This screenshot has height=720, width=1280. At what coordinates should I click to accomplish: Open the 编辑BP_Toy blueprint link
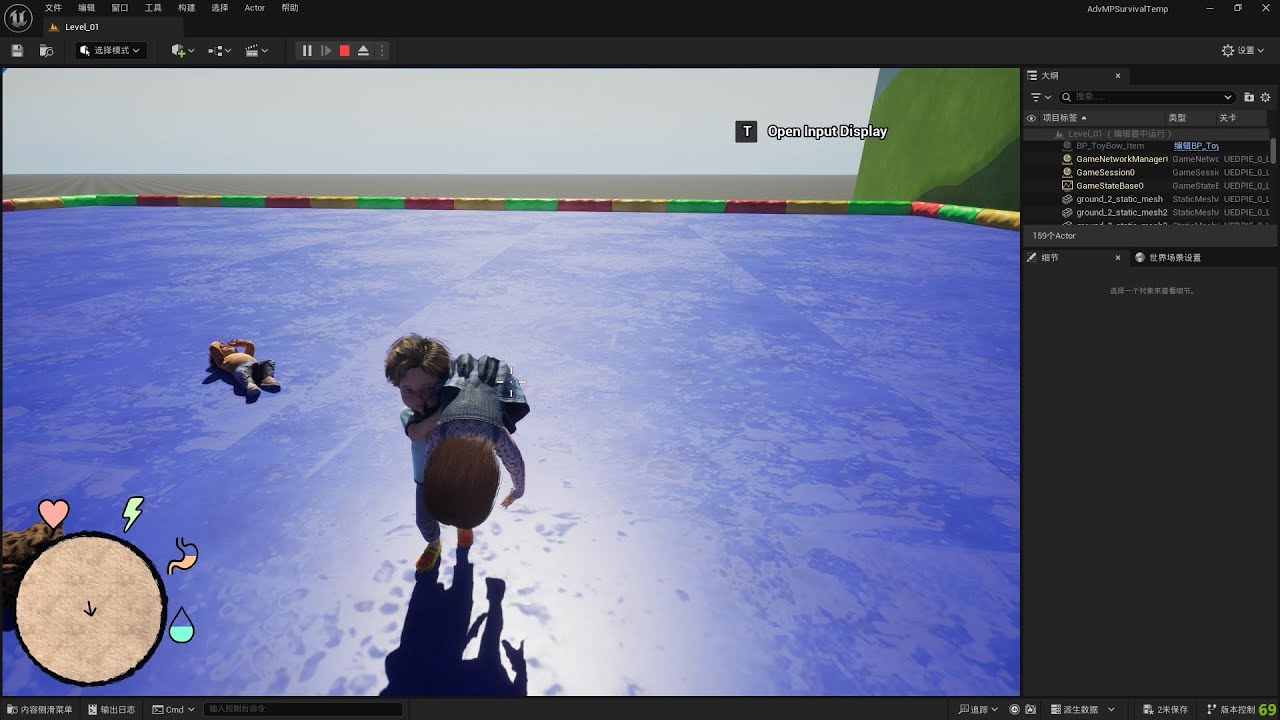(x=1196, y=146)
